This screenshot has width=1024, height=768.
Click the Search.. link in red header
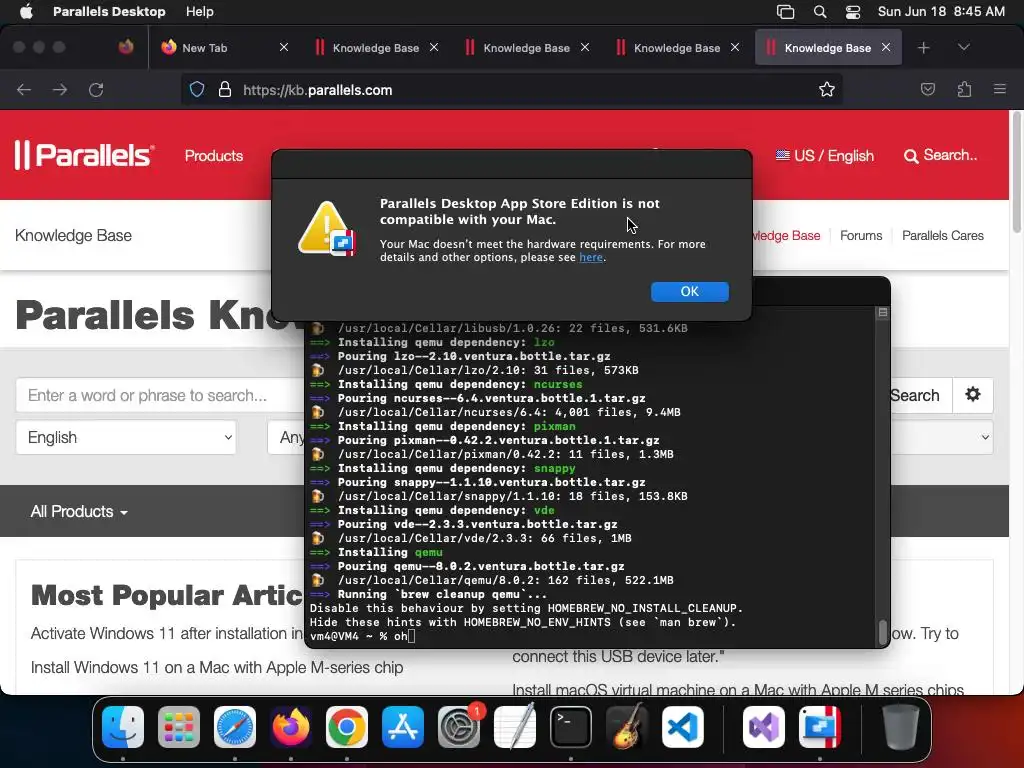(940, 155)
